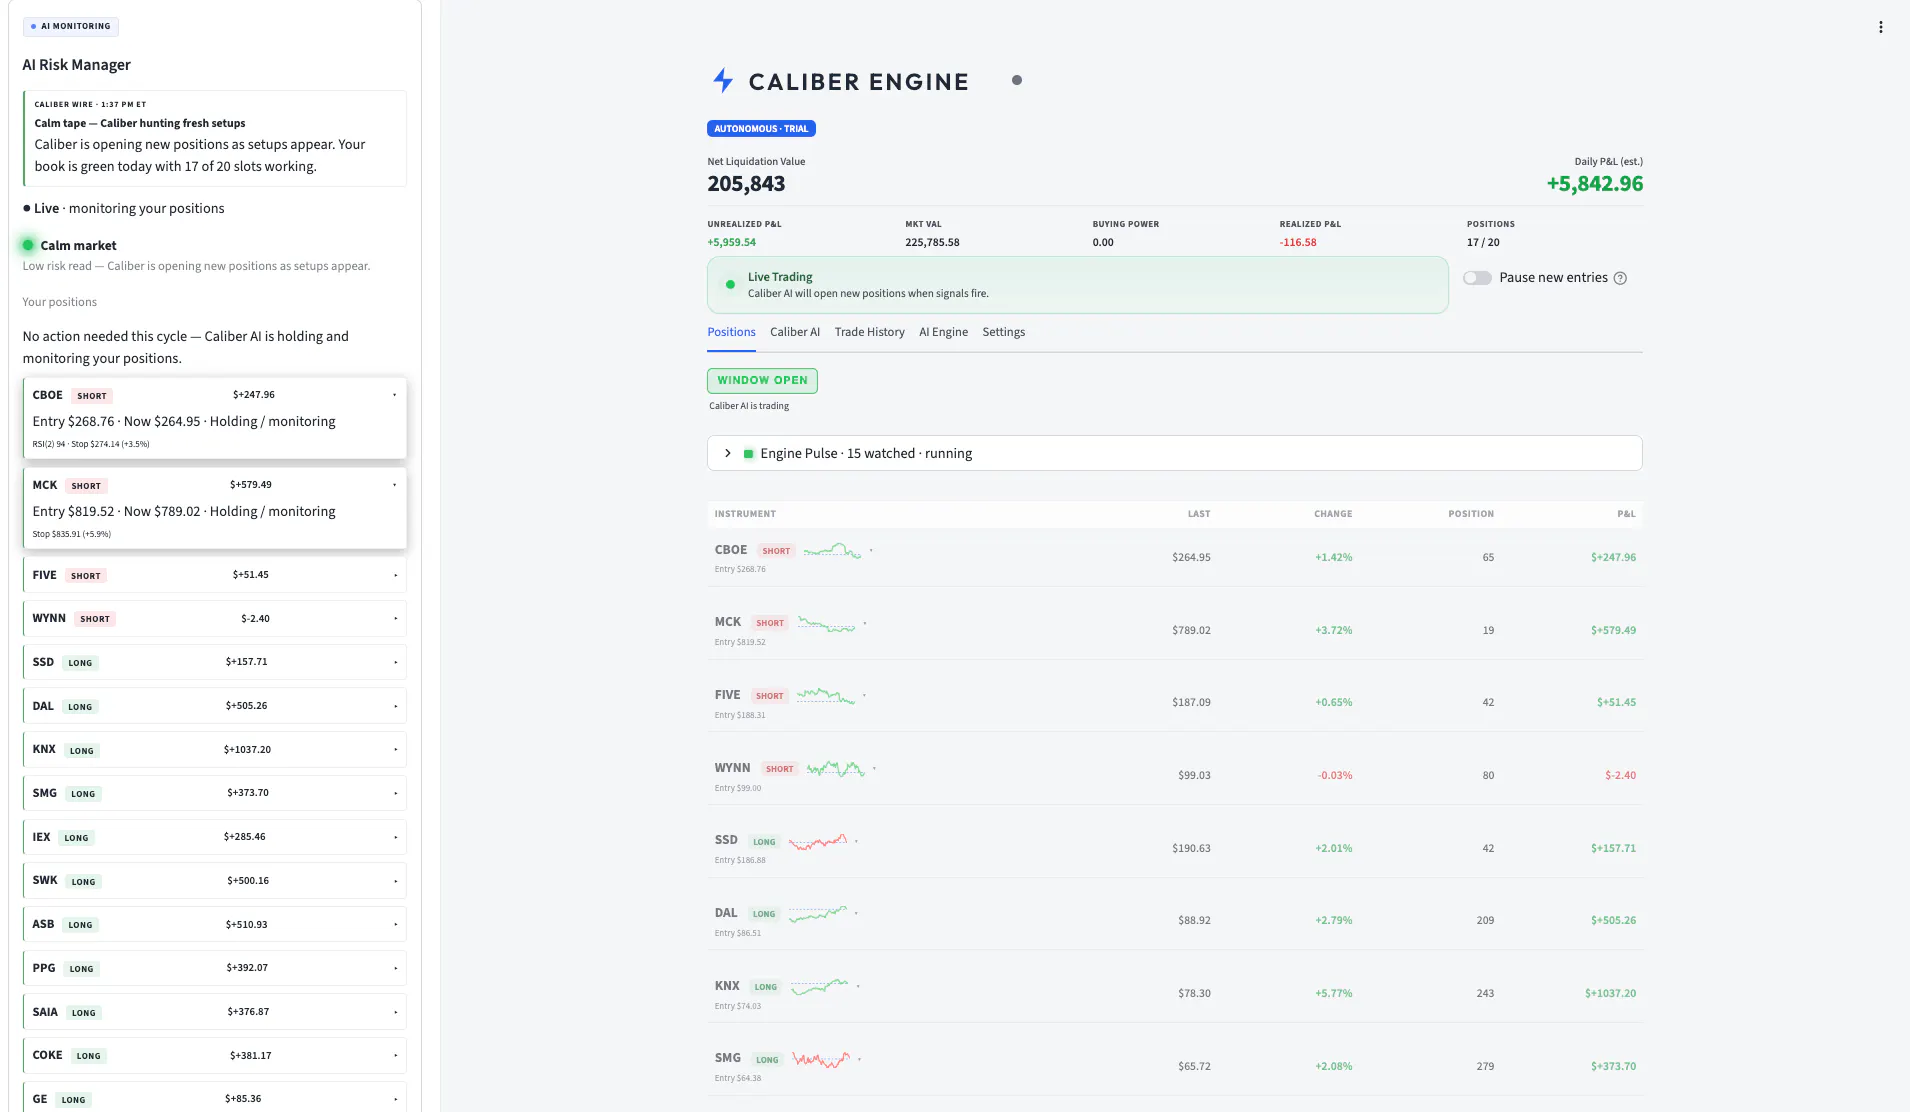The image size is (1910, 1112).
Task: Sort by the POSITION column header
Action: click(1471, 514)
